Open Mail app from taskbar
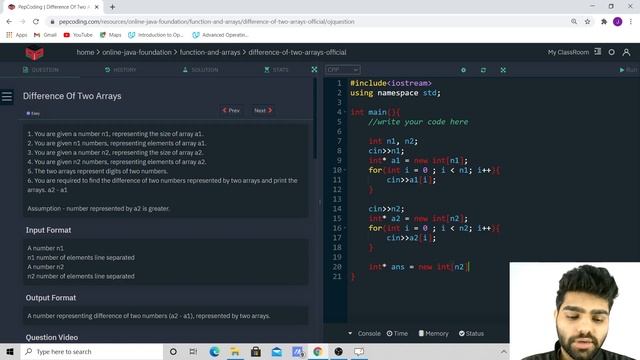 (x=277, y=351)
